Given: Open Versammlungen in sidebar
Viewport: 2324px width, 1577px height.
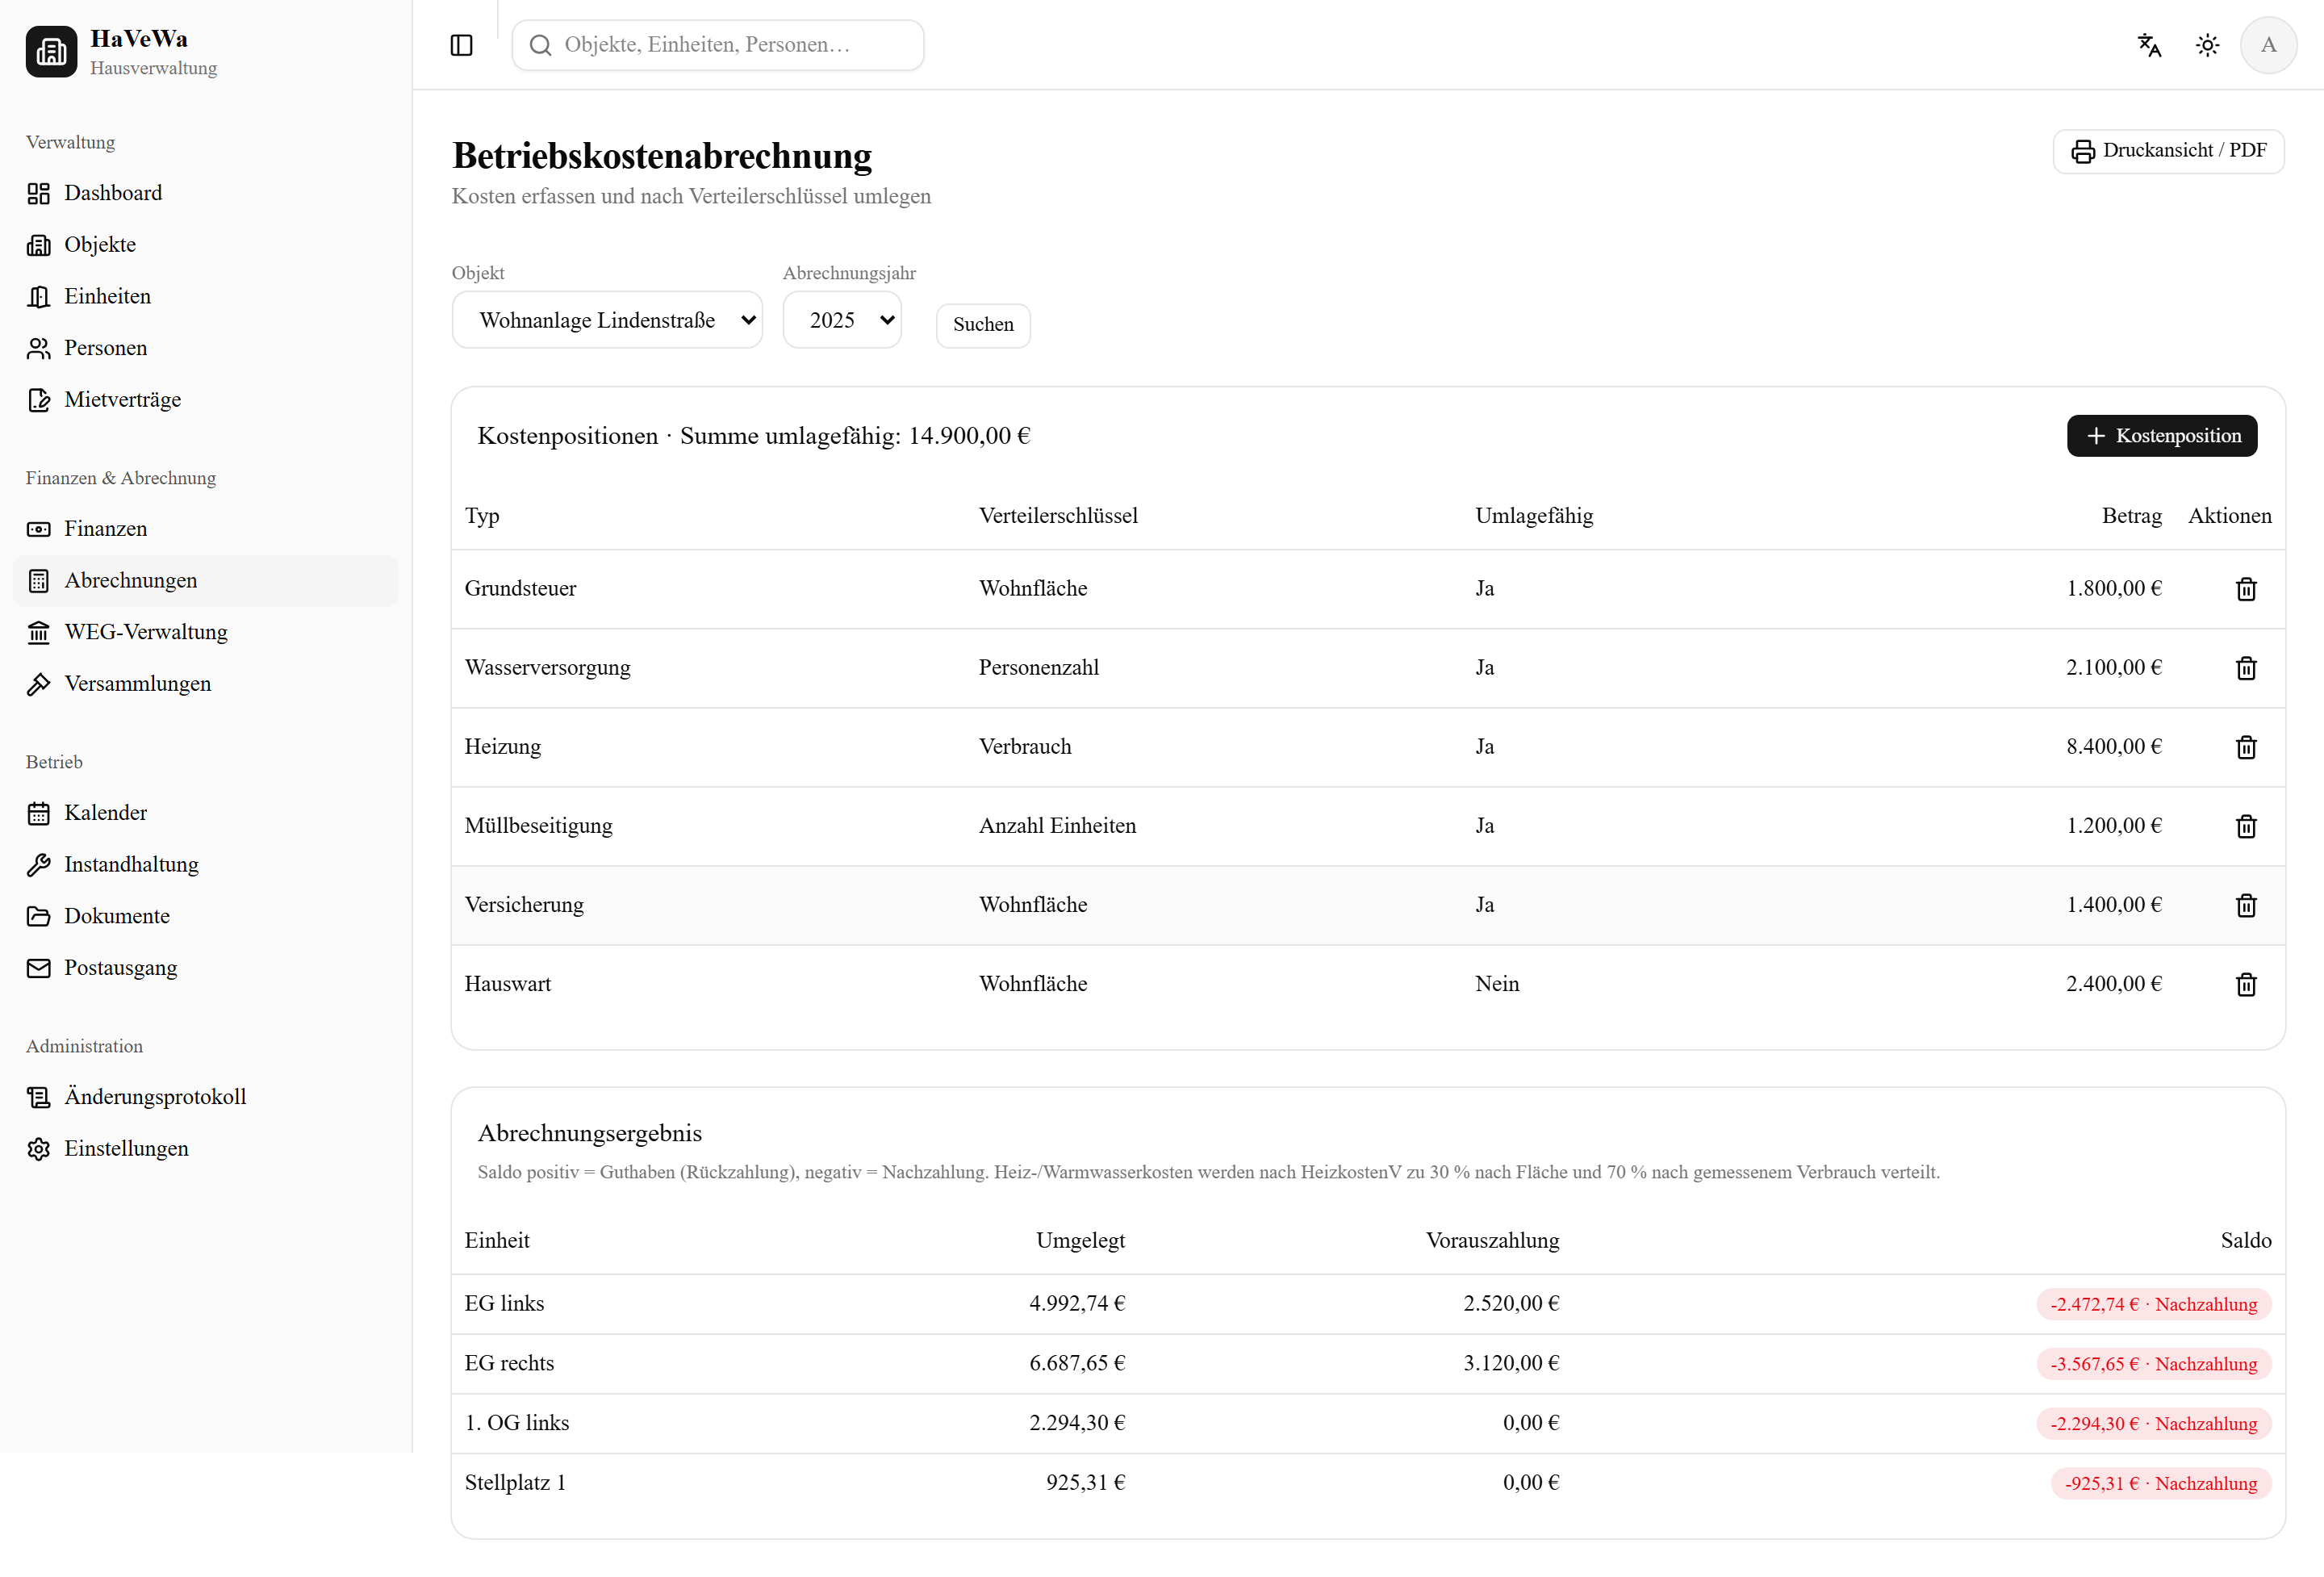Looking at the screenshot, I should coord(206,684).
